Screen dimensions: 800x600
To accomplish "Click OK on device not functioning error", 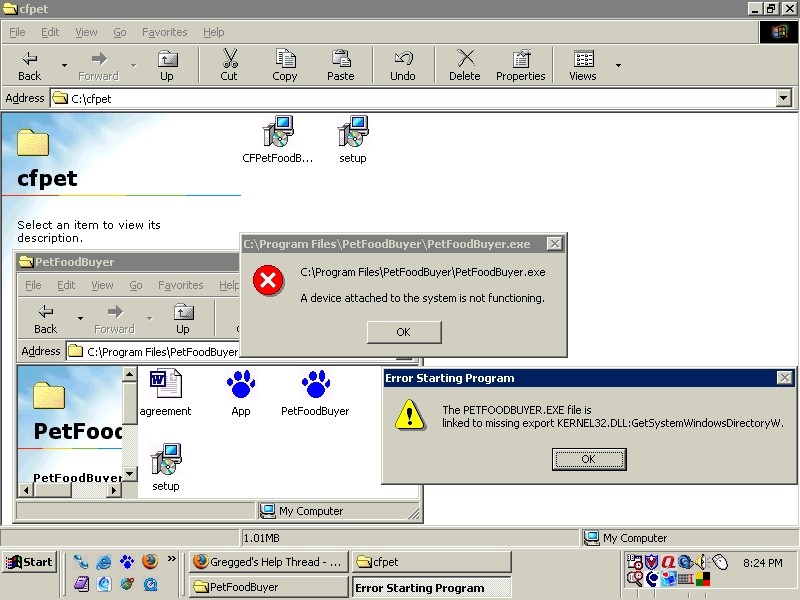I will pos(403,332).
